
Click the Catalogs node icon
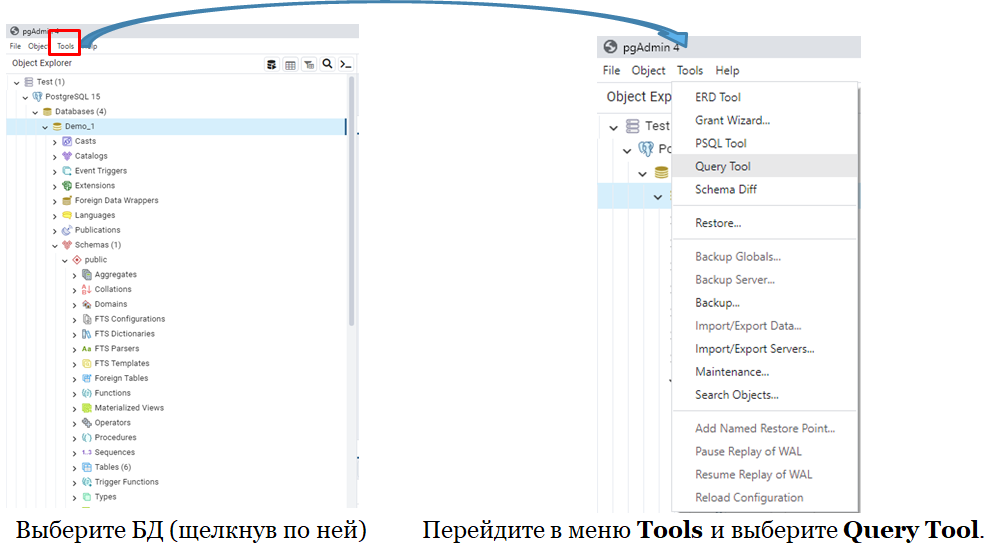[x=66, y=156]
